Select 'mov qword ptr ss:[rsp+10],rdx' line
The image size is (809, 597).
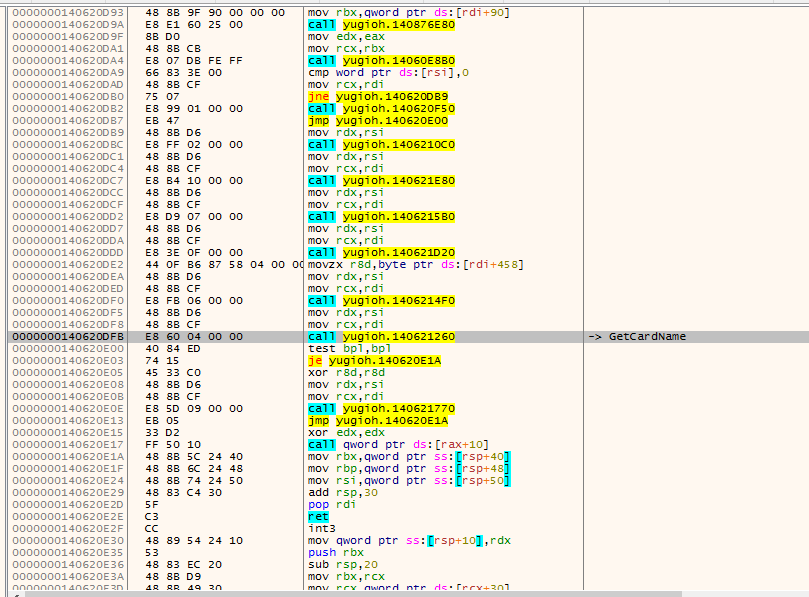(409, 540)
